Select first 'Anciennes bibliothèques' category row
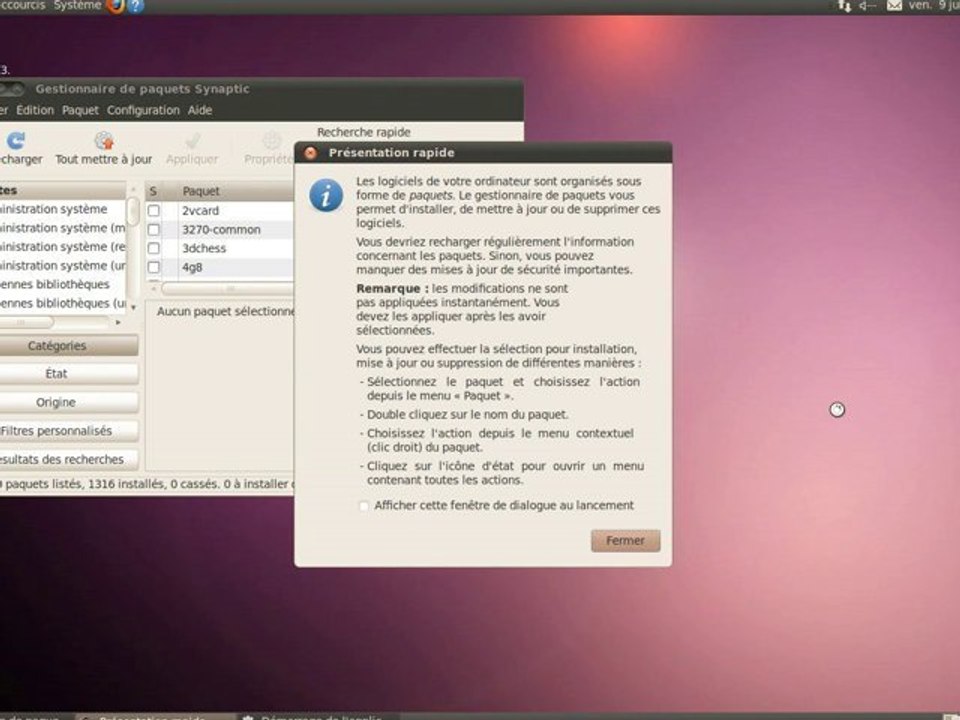This screenshot has width=960, height=720. tap(62, 285)
